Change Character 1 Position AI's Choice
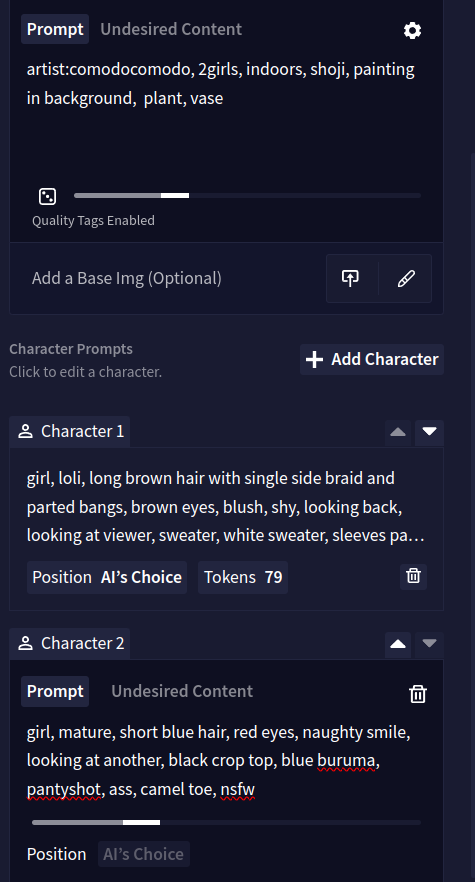 click(107, 577)
